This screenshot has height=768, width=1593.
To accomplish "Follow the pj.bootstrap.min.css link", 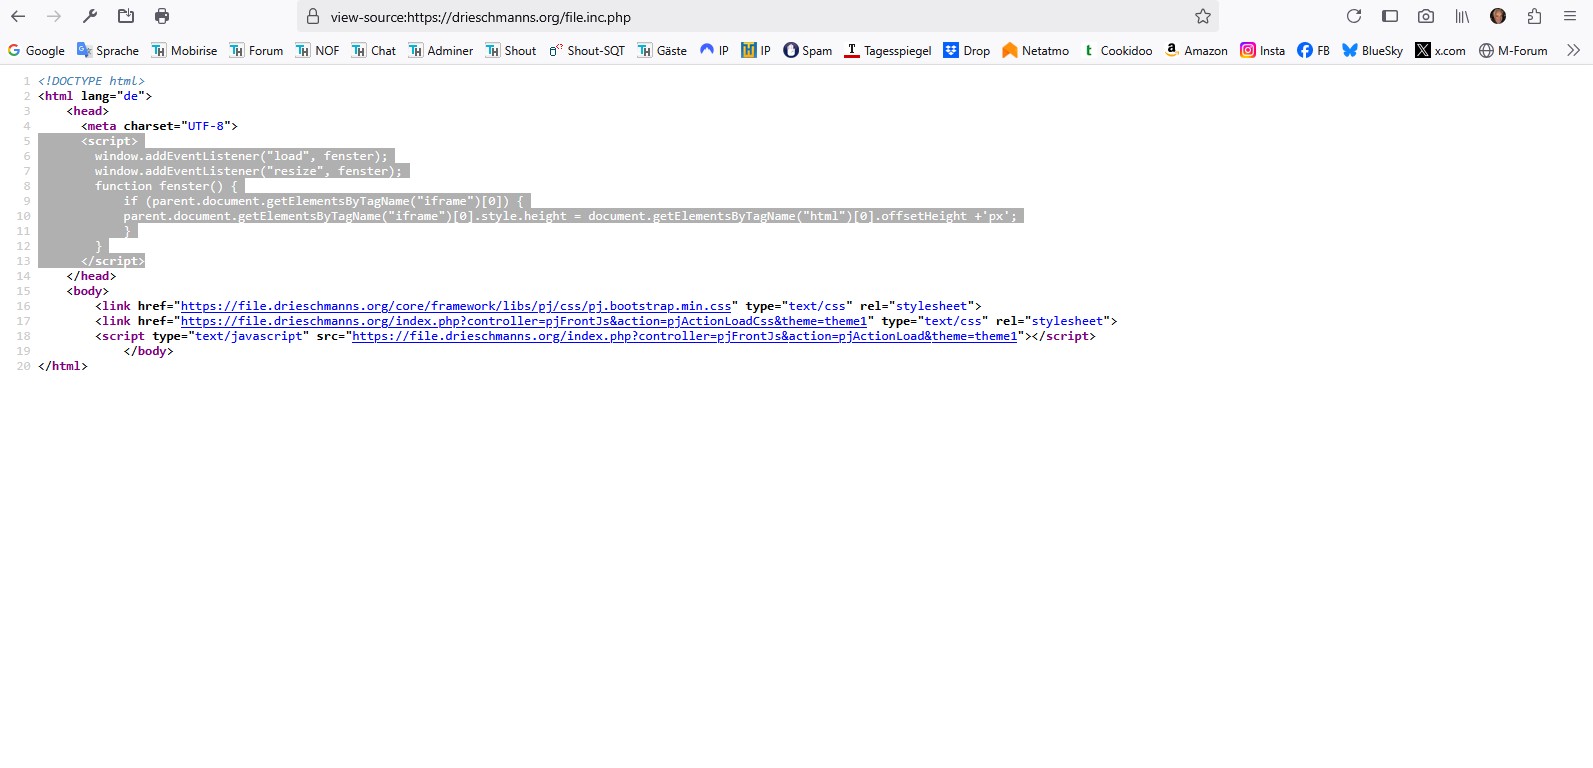I will tap(456, 306).
